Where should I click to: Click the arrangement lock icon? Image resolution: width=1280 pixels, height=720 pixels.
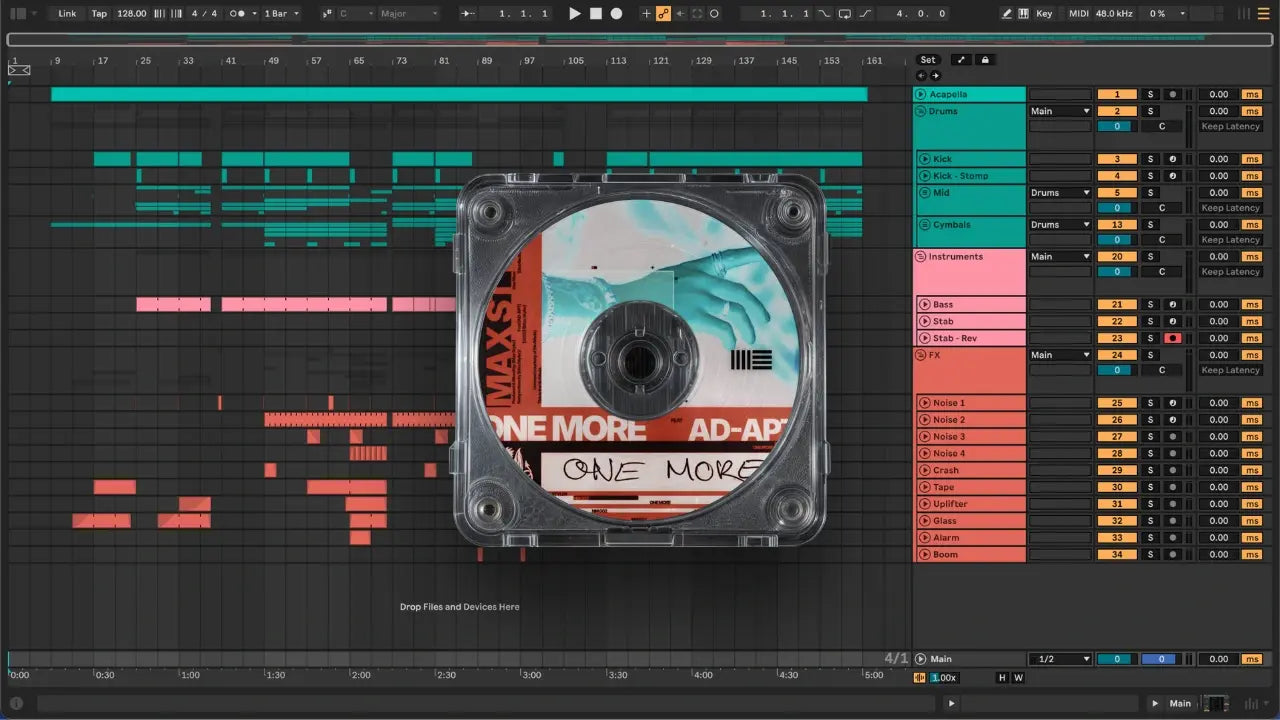tap(985, 60)
